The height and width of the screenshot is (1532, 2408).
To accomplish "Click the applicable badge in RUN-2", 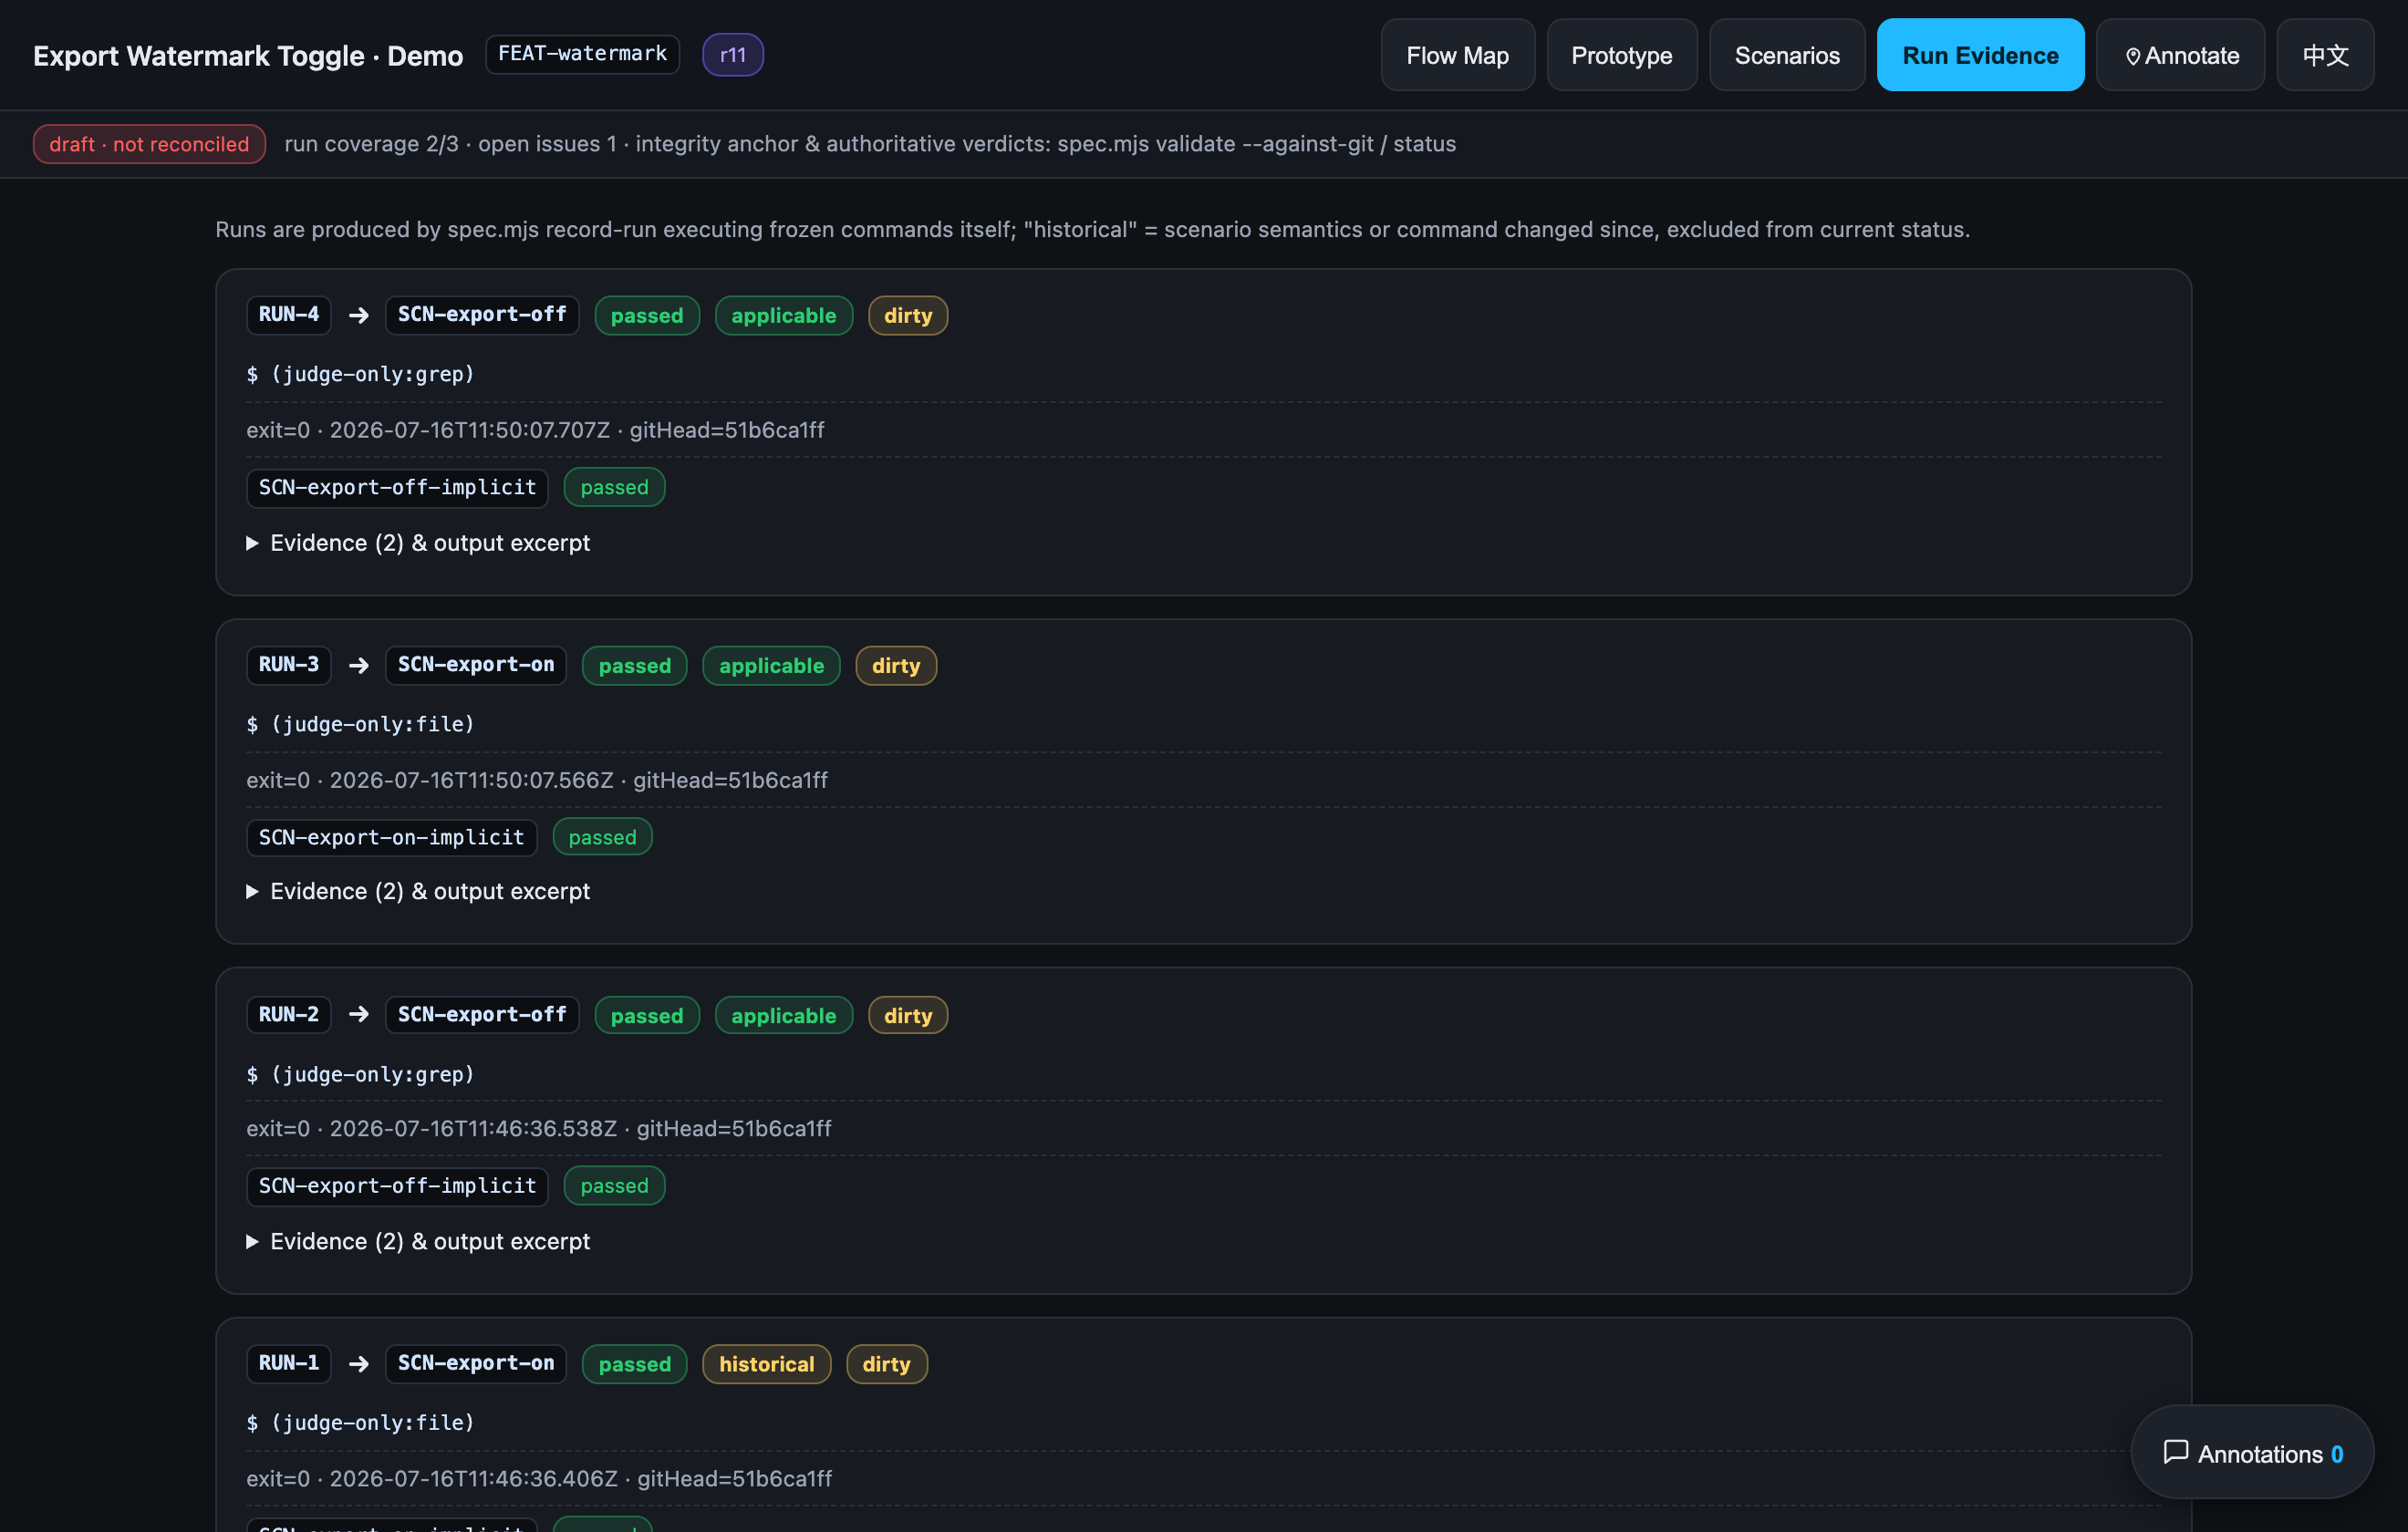I will 783,1016.
